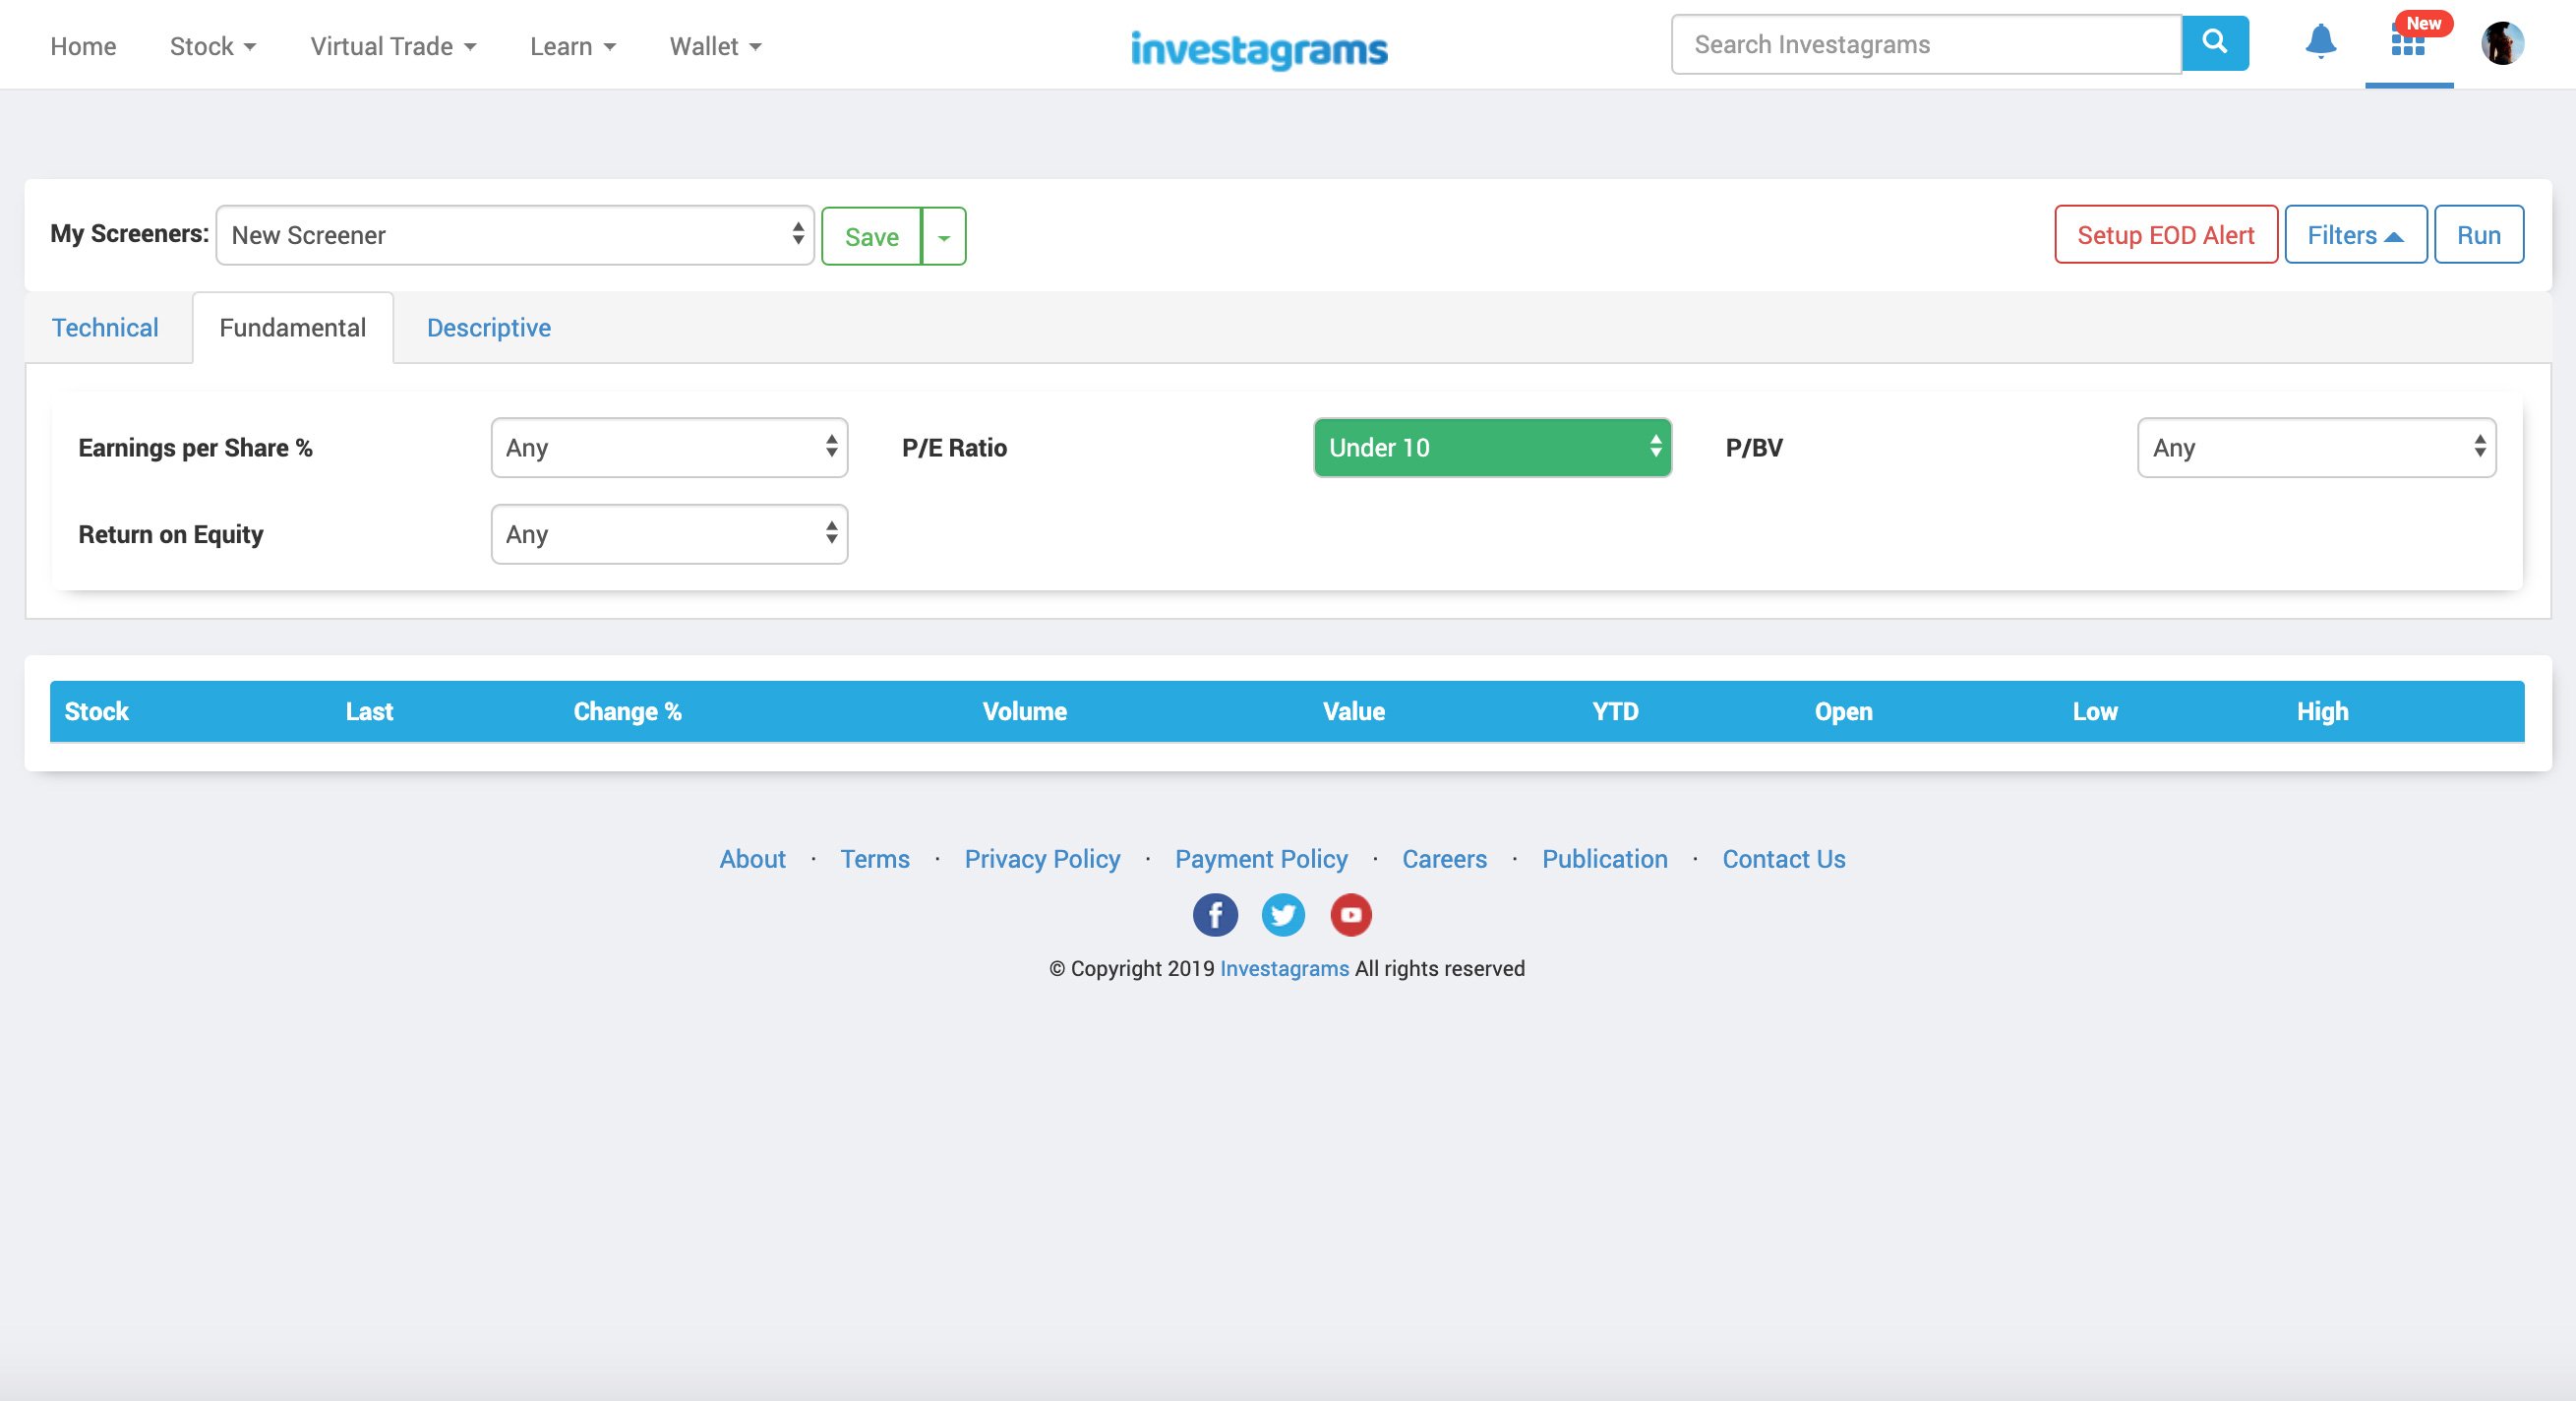Image resolution: width=2576 pixels, height=1401 pixels.
Task: Click the investagrams logo
Action: pos(1259,49)
